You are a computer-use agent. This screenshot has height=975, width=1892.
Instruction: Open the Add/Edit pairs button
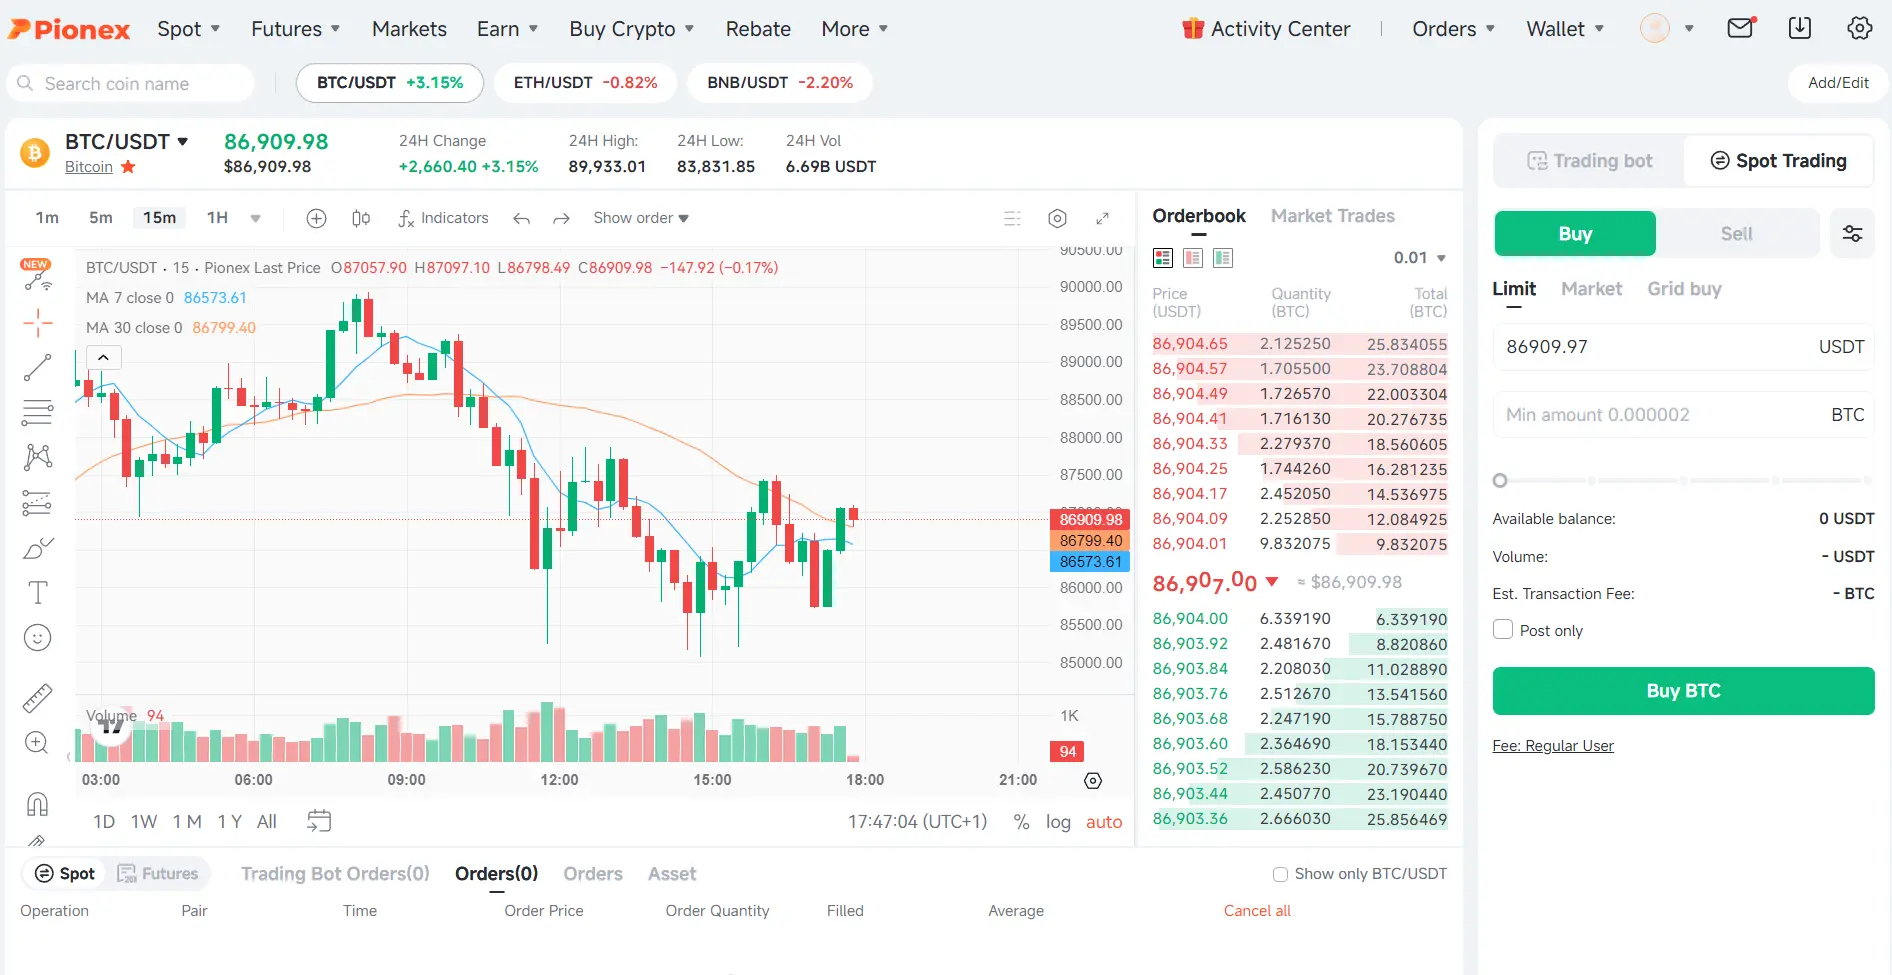point(1838,83)
